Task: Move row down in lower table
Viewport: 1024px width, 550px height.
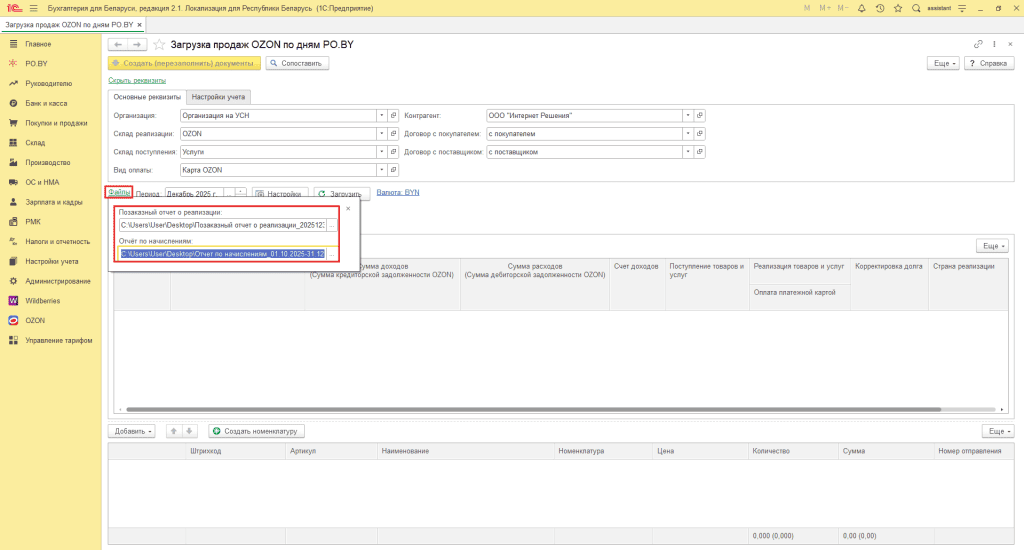Action: (x=189, y=431)
